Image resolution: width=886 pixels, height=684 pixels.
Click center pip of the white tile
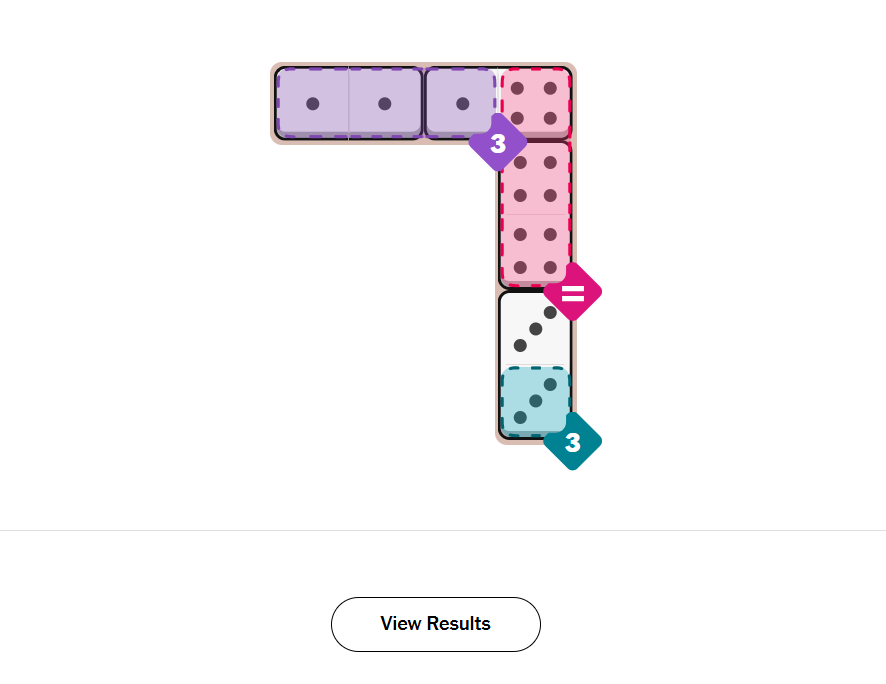(x=535, y=328)
